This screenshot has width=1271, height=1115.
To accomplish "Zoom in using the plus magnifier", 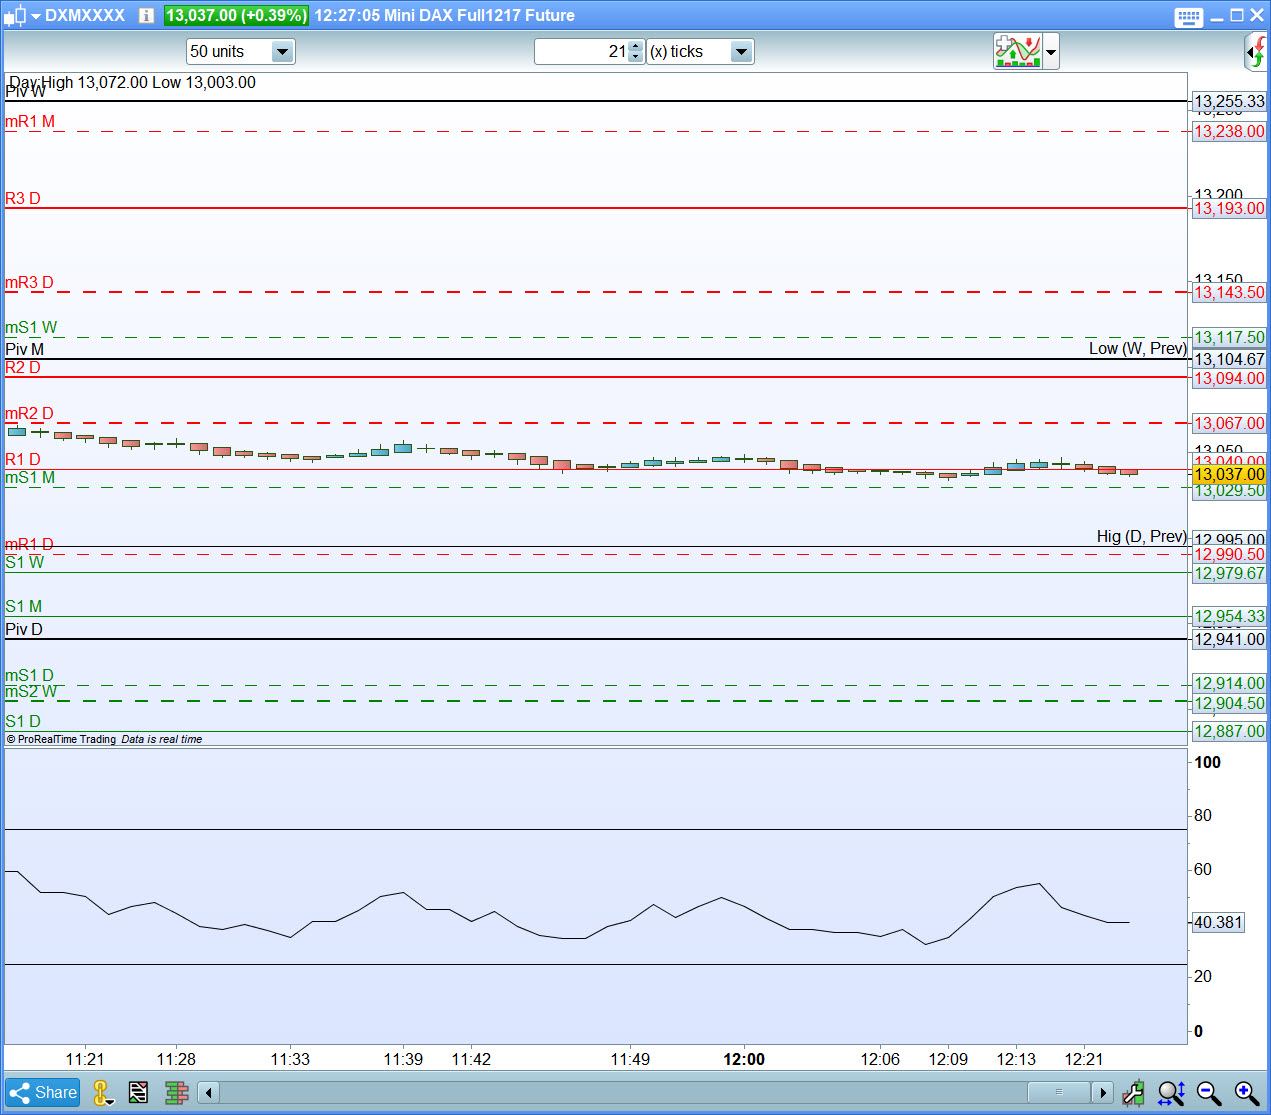I will pos(1246,1093).
